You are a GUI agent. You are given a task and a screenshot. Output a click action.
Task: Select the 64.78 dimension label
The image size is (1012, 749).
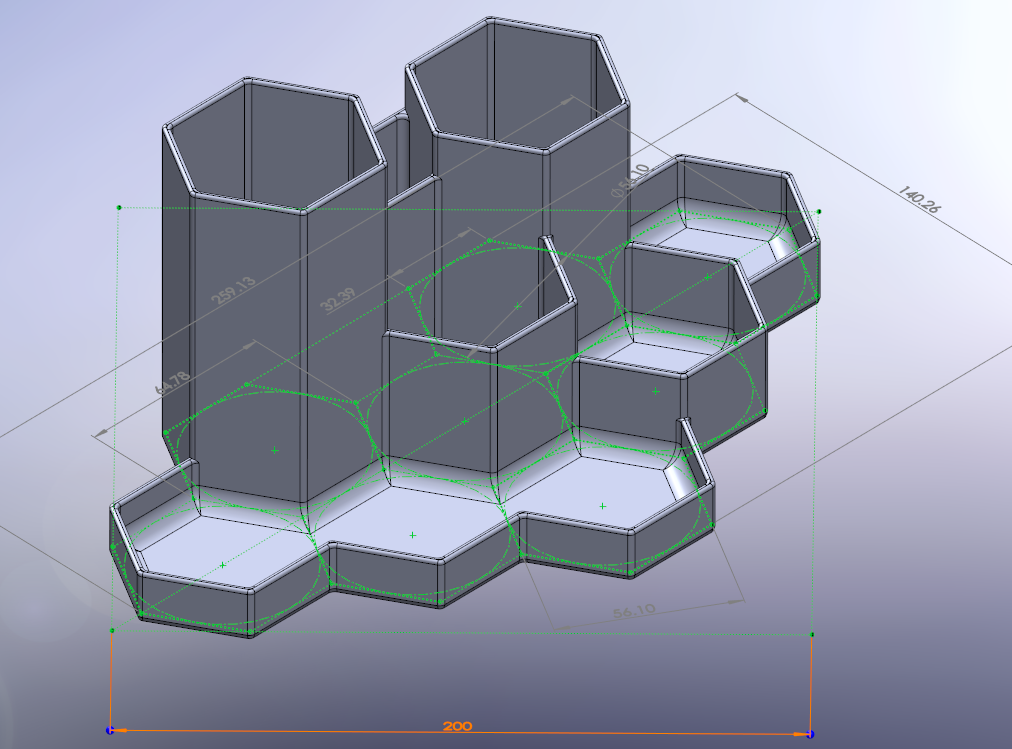[x=173, y=383]
